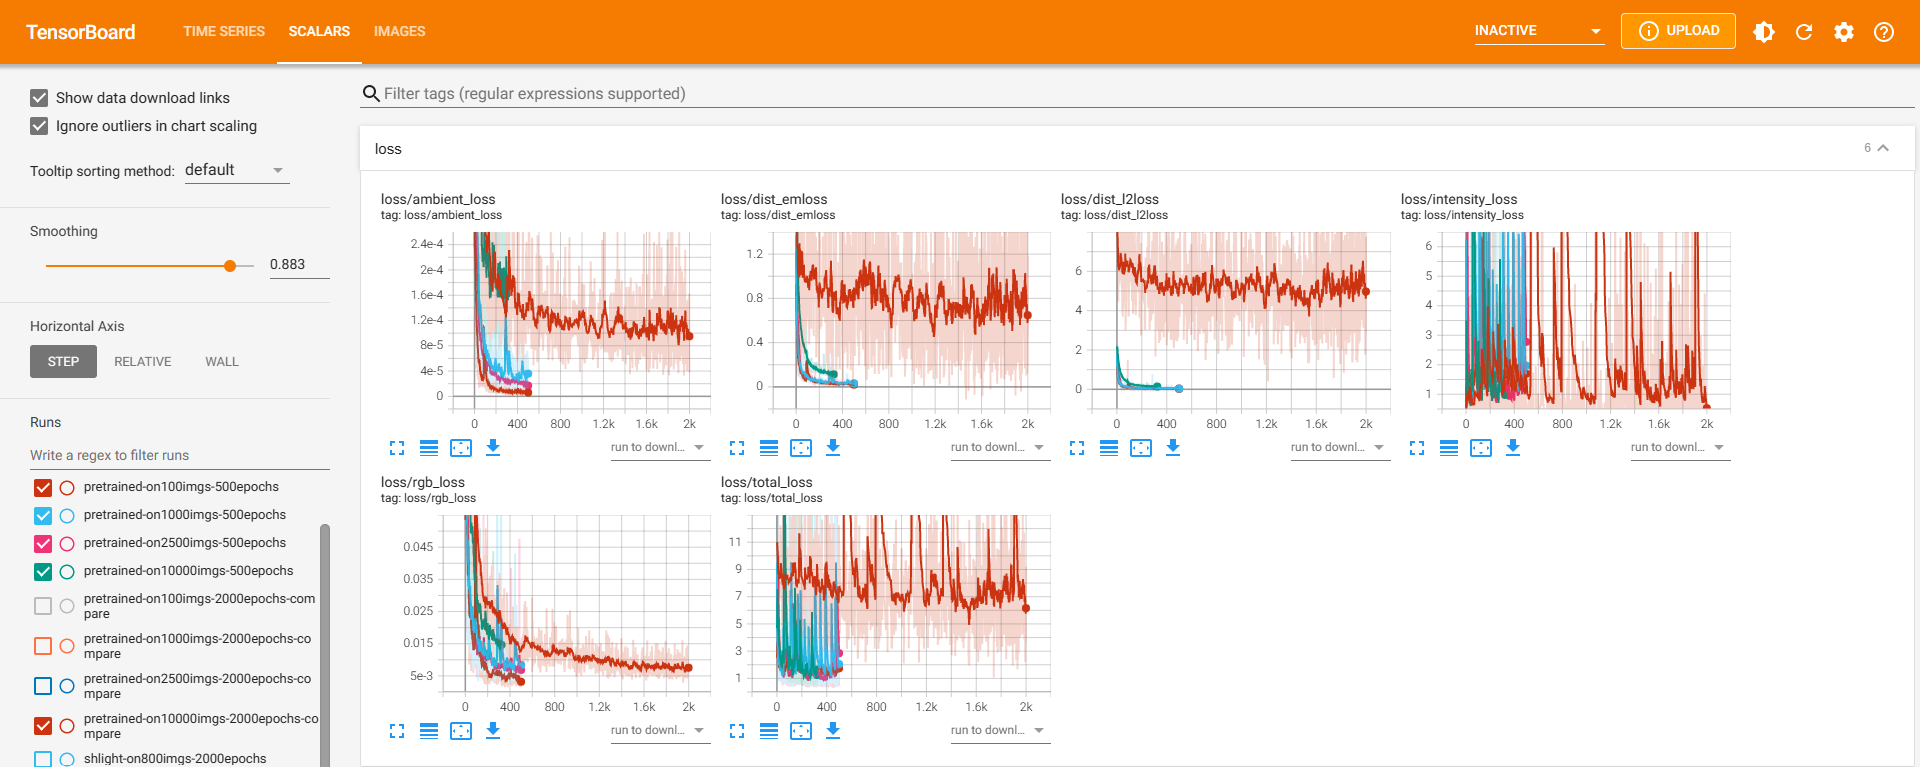Fit domain to data on loss/ambient_loss chart
Image resolution: width=1920 pixels, height=767 pixels.
461,448
